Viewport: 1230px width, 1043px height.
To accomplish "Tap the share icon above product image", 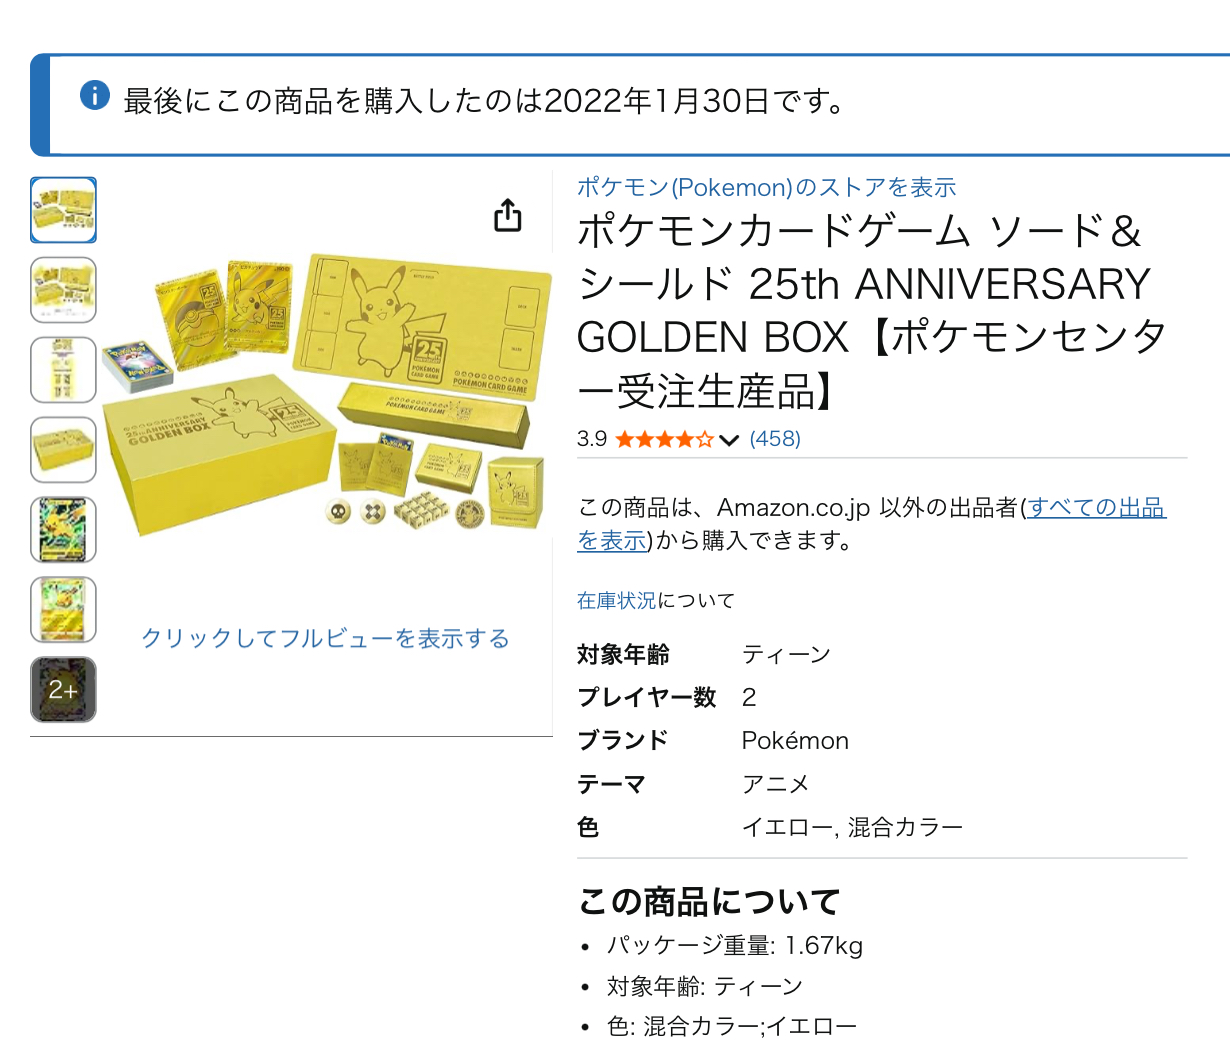I will 508,215.
